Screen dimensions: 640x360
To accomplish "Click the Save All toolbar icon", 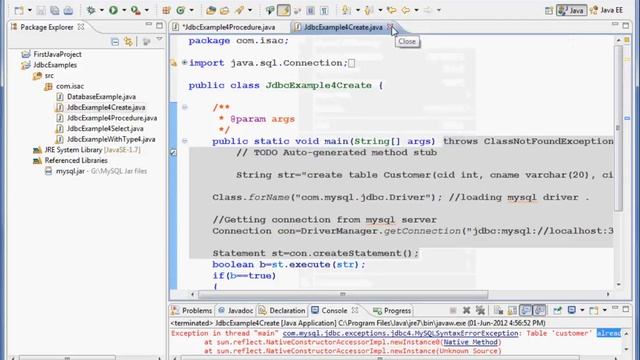I will [x=55, y=10].
